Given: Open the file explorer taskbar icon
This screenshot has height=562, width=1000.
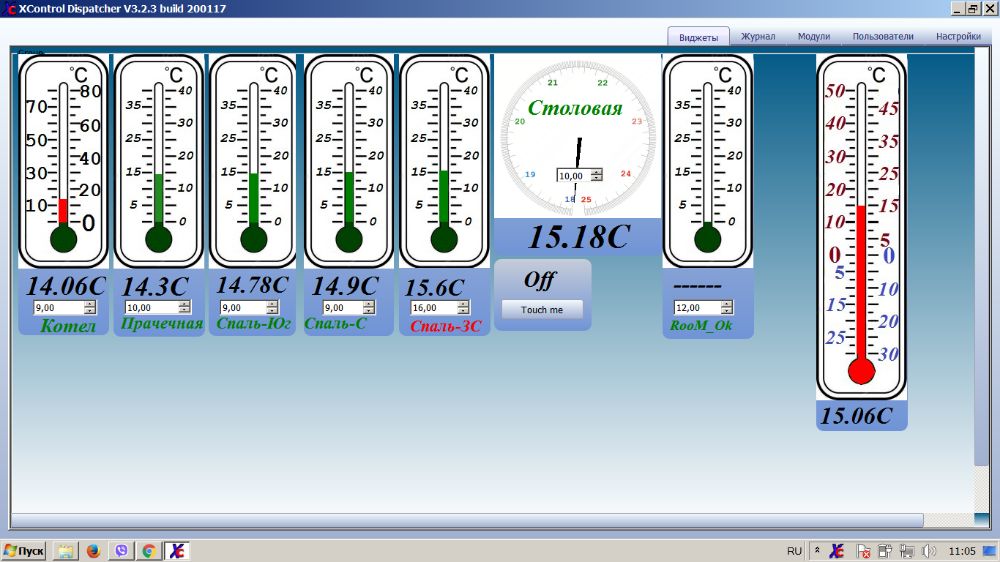Looking at the screenshot, I should click(x=65, y=551).
